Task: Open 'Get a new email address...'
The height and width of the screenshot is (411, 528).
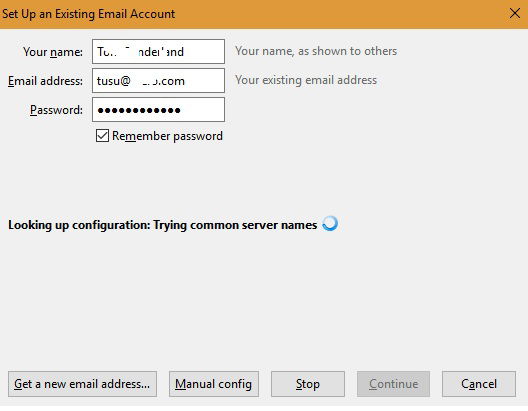Action: pyautogui.click(x=82, y=384)
